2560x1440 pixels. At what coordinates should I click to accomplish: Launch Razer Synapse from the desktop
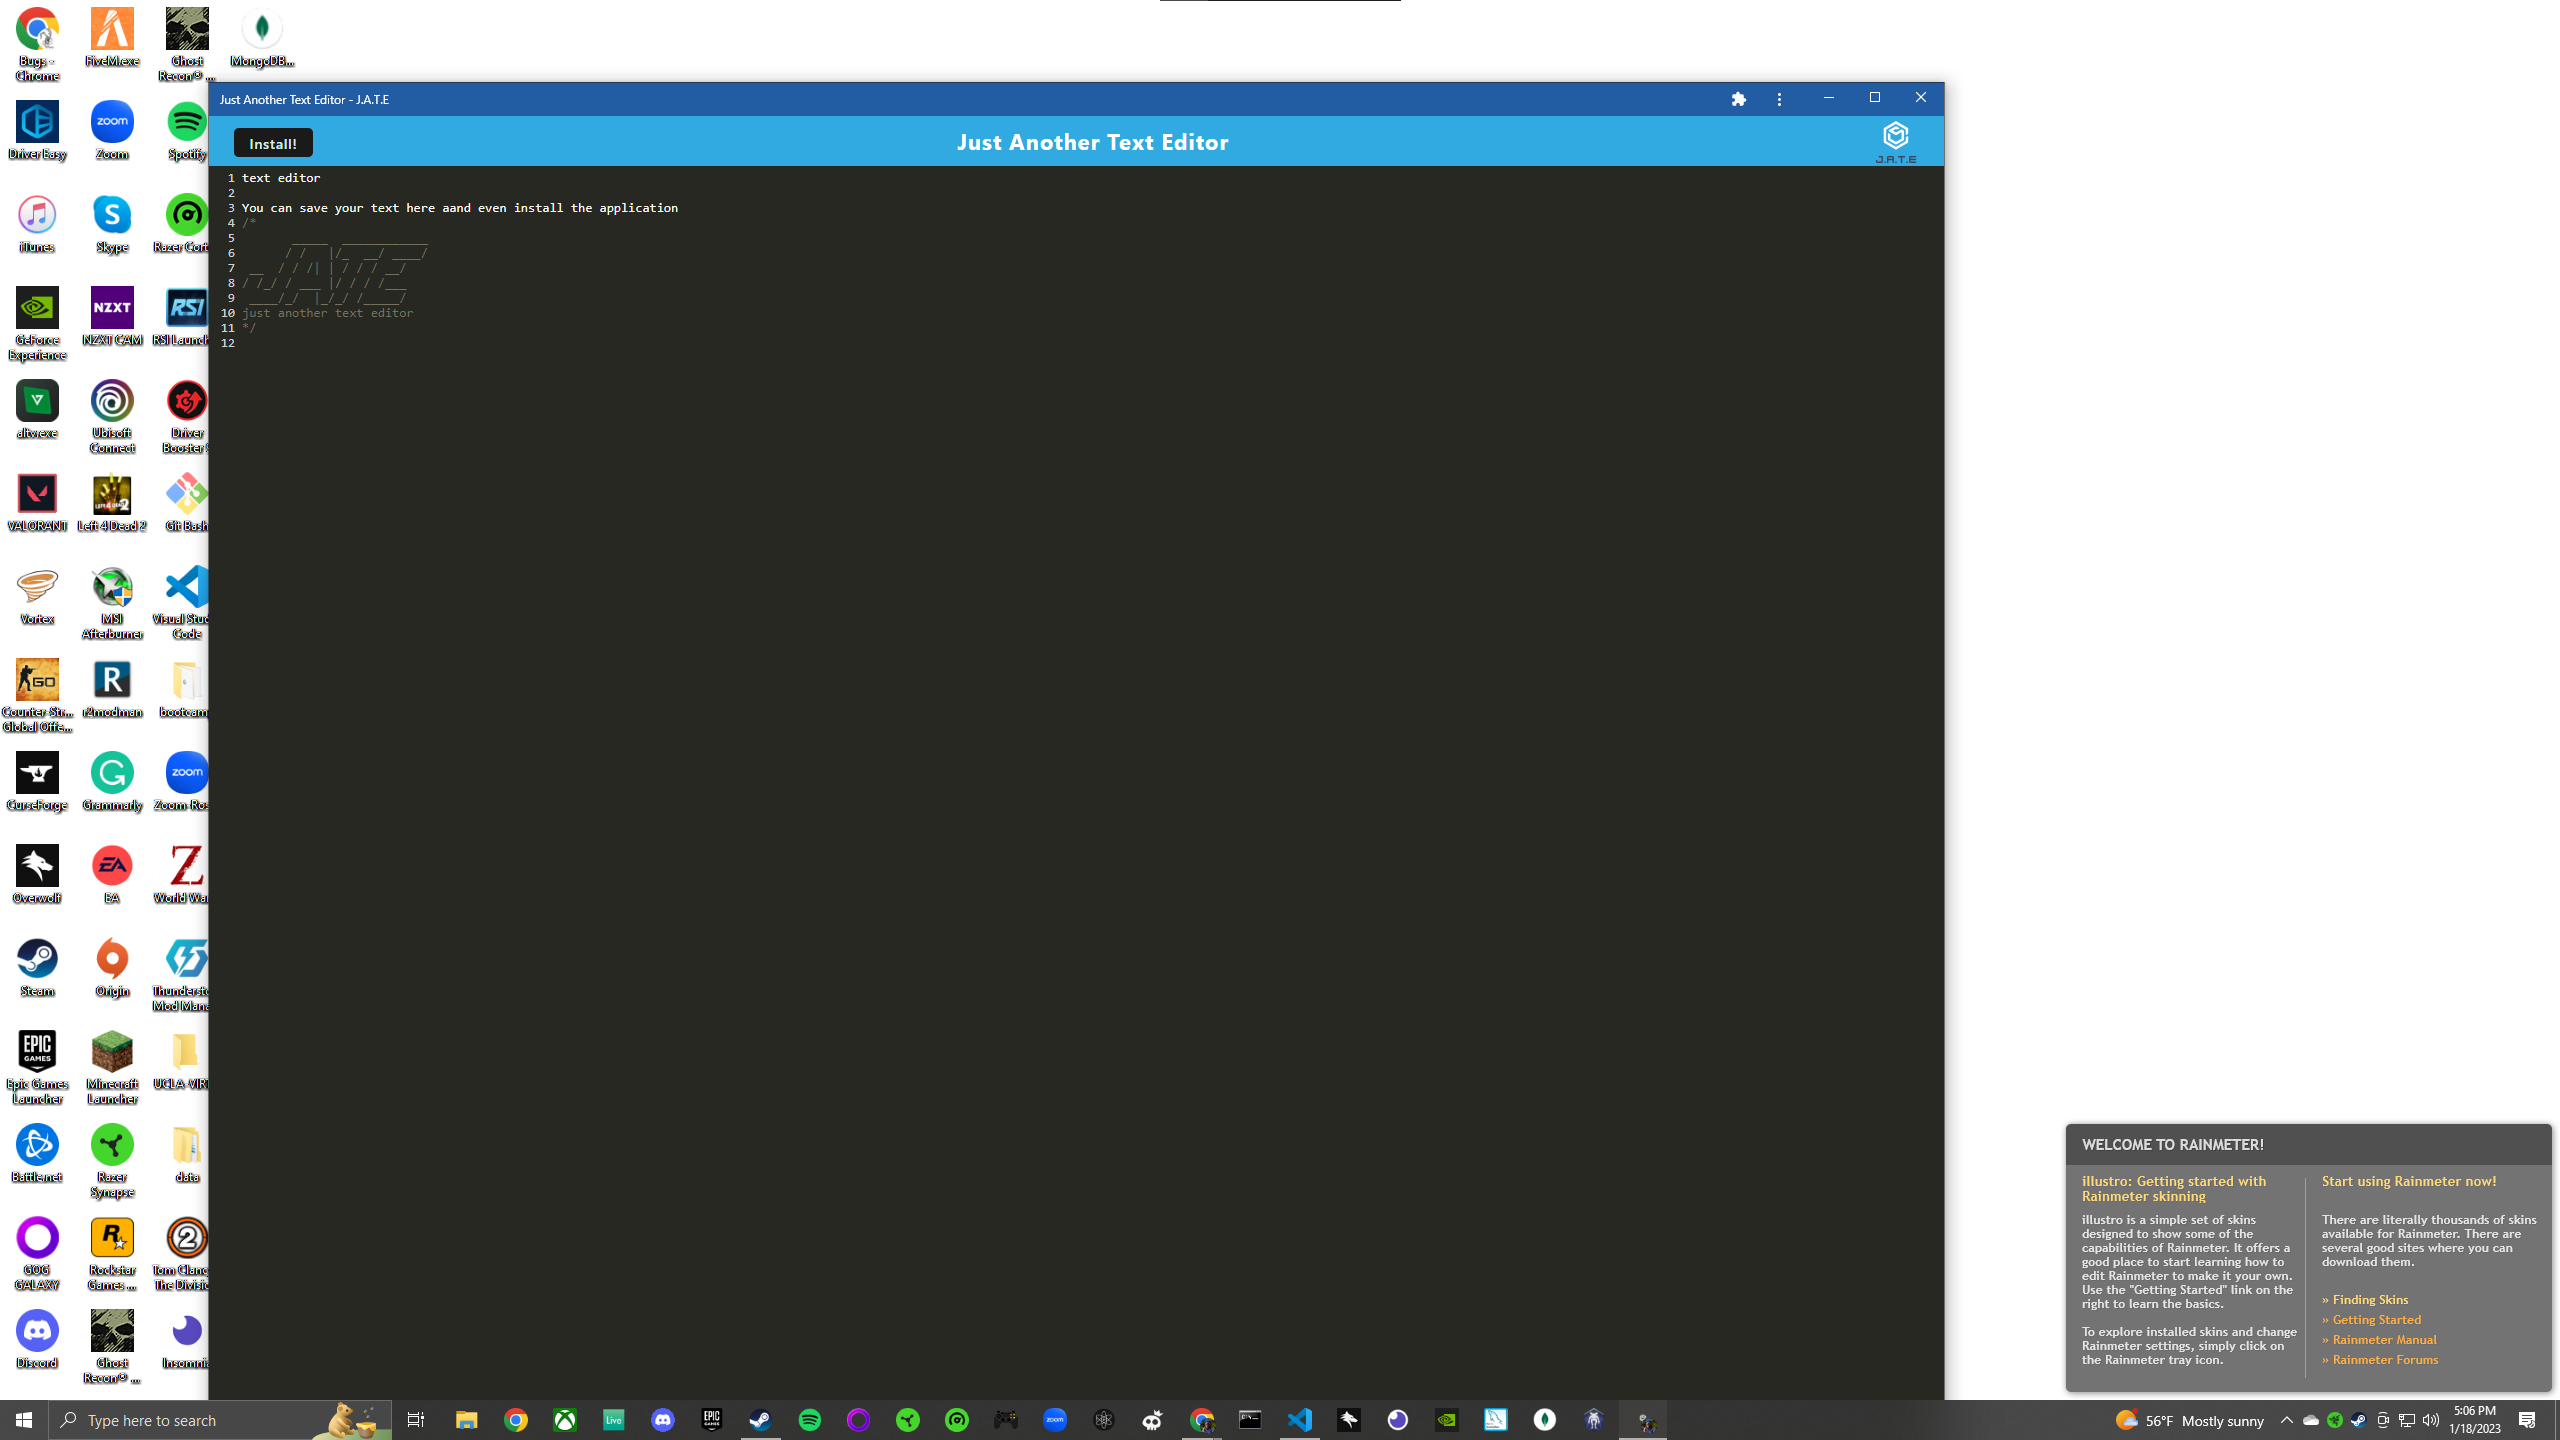click(111, 1143)
